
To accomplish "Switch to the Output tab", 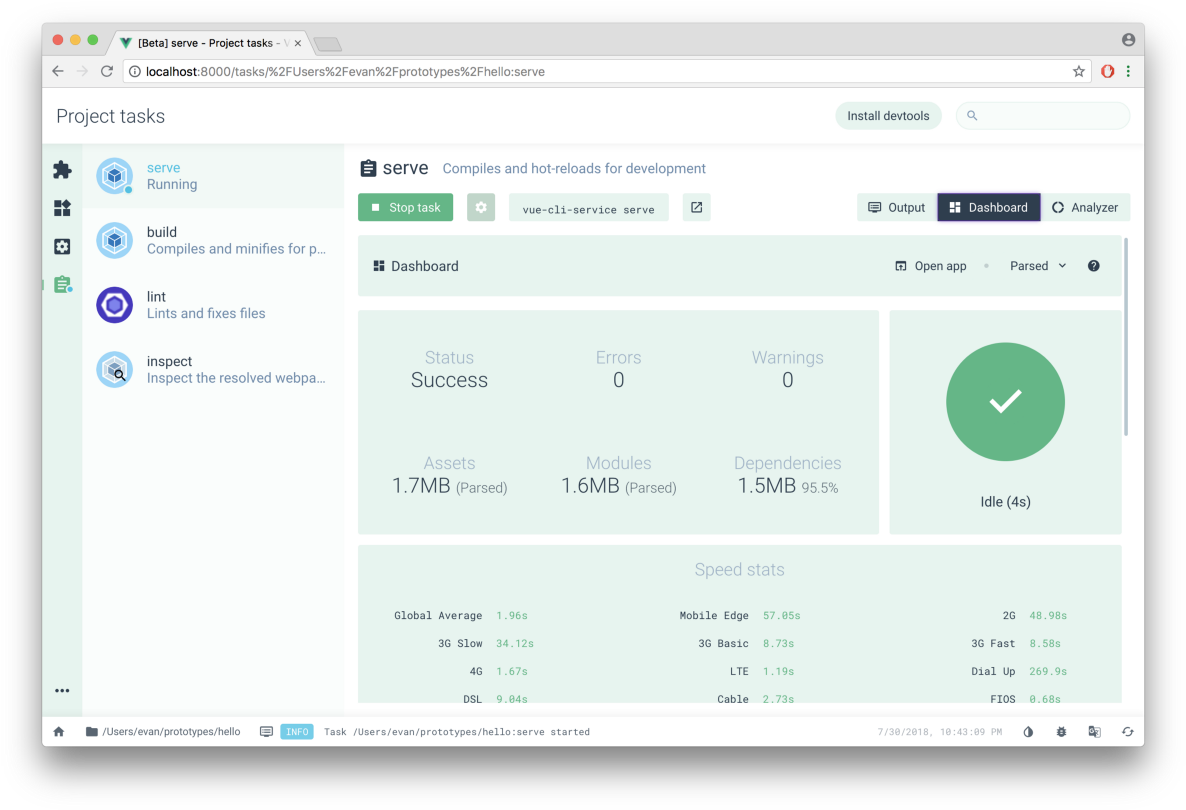I will click(895, 207).
